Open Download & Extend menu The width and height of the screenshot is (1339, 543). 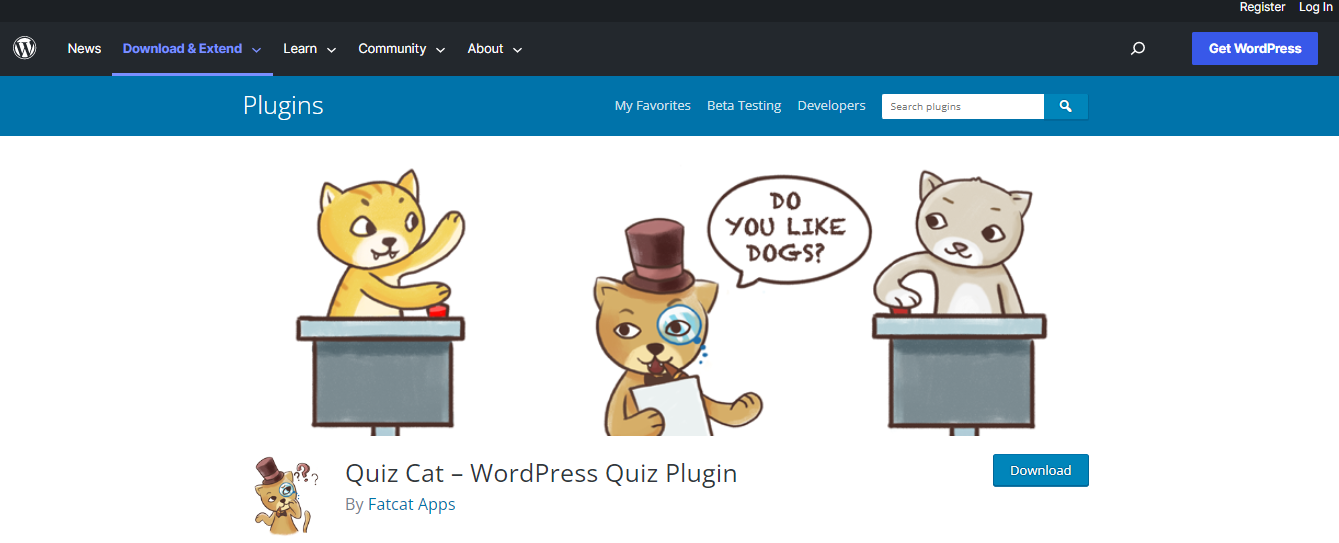183,48
